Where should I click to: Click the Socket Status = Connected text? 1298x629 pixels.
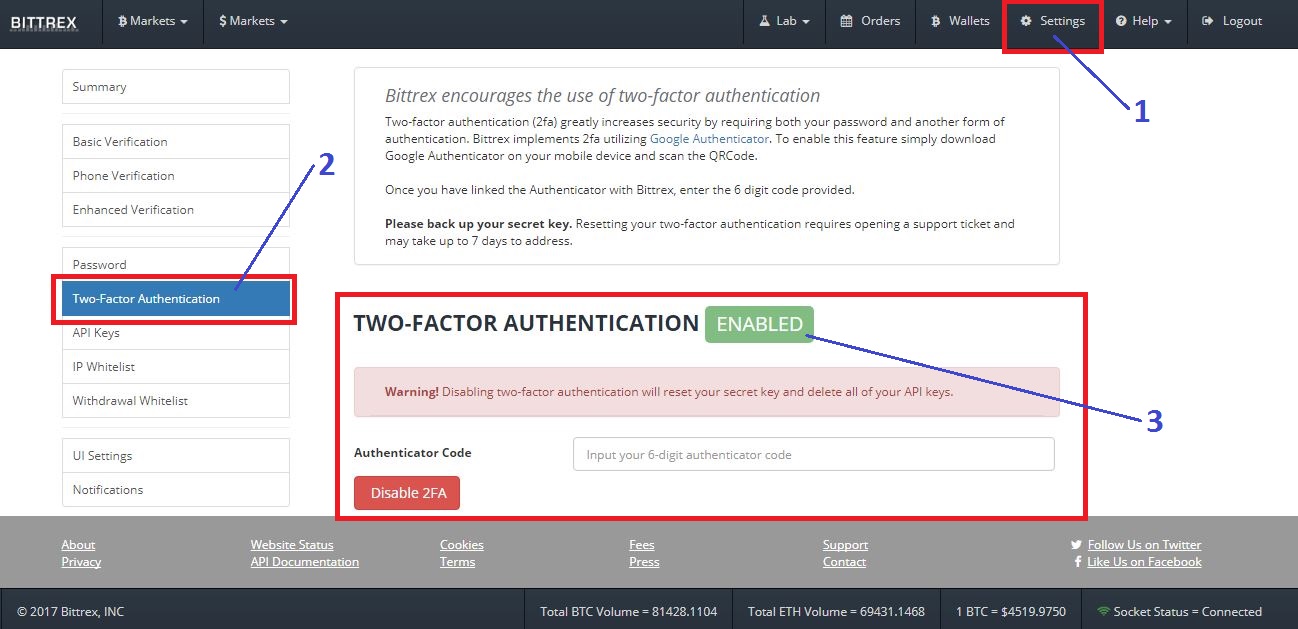(1188, 612)
